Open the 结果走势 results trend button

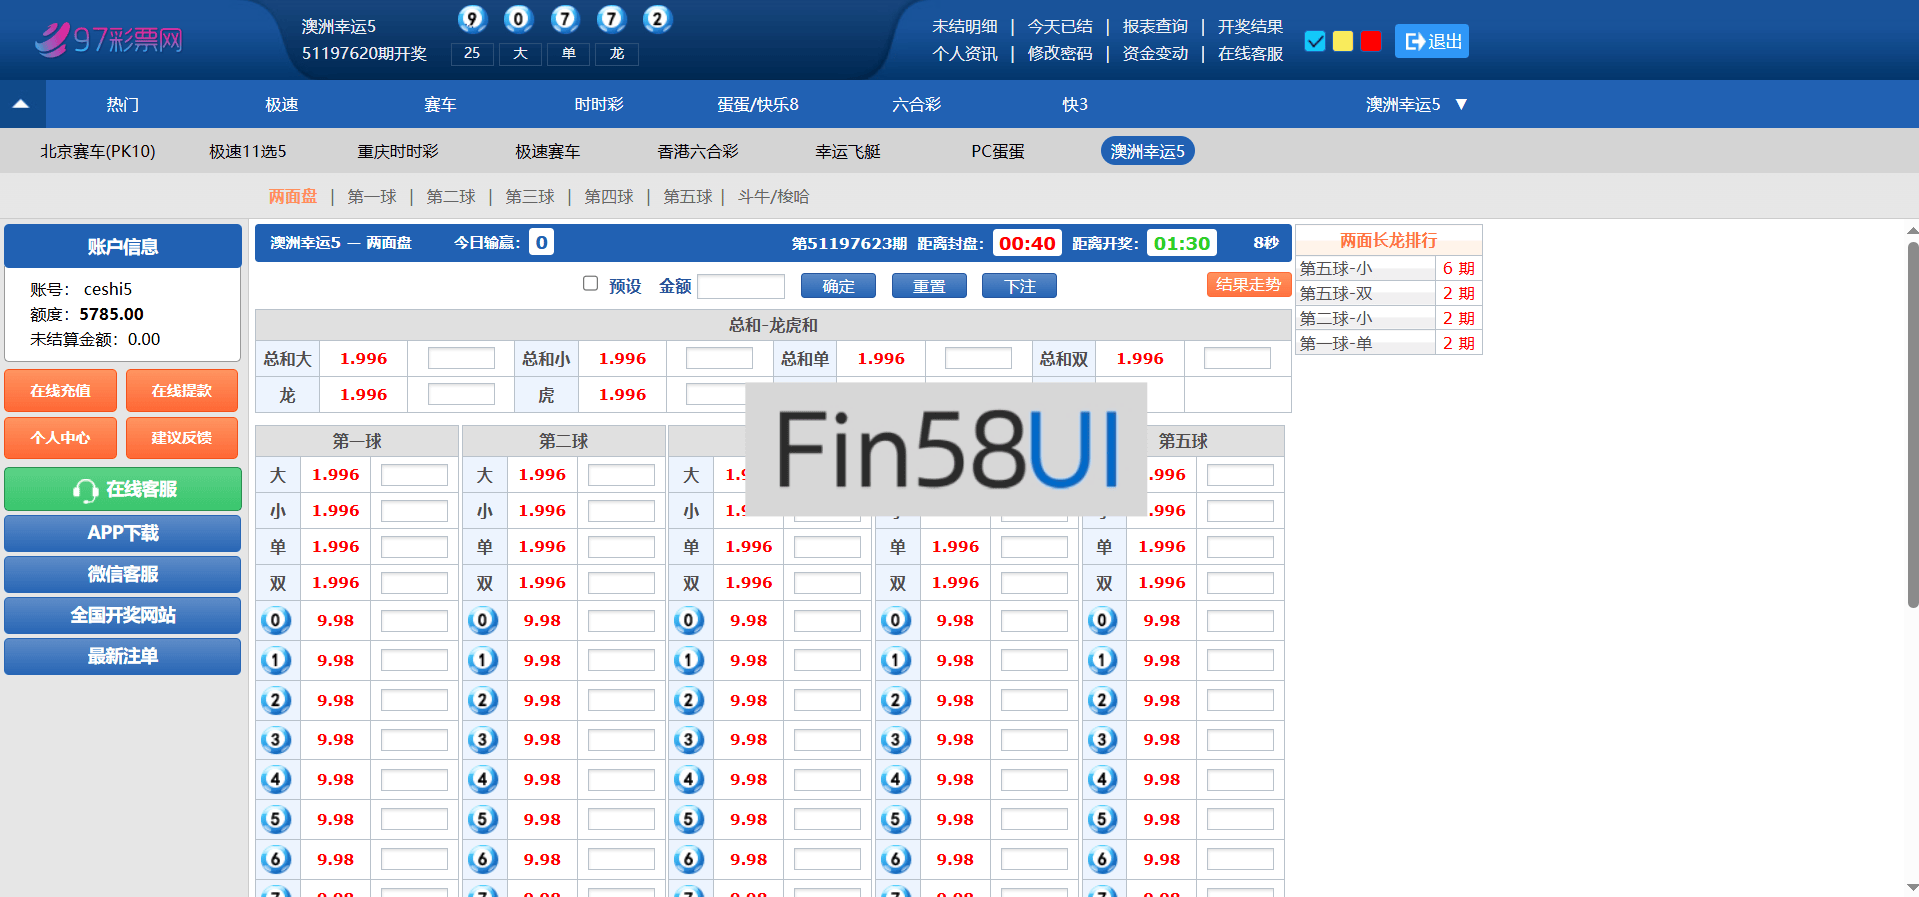(1247, 285)
